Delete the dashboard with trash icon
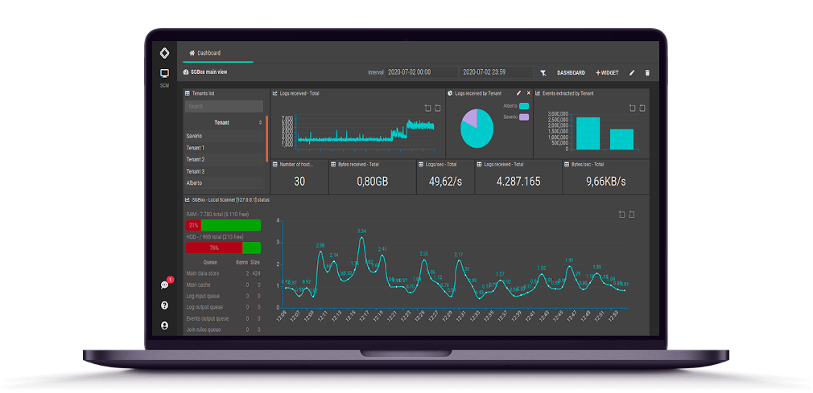 647,73
